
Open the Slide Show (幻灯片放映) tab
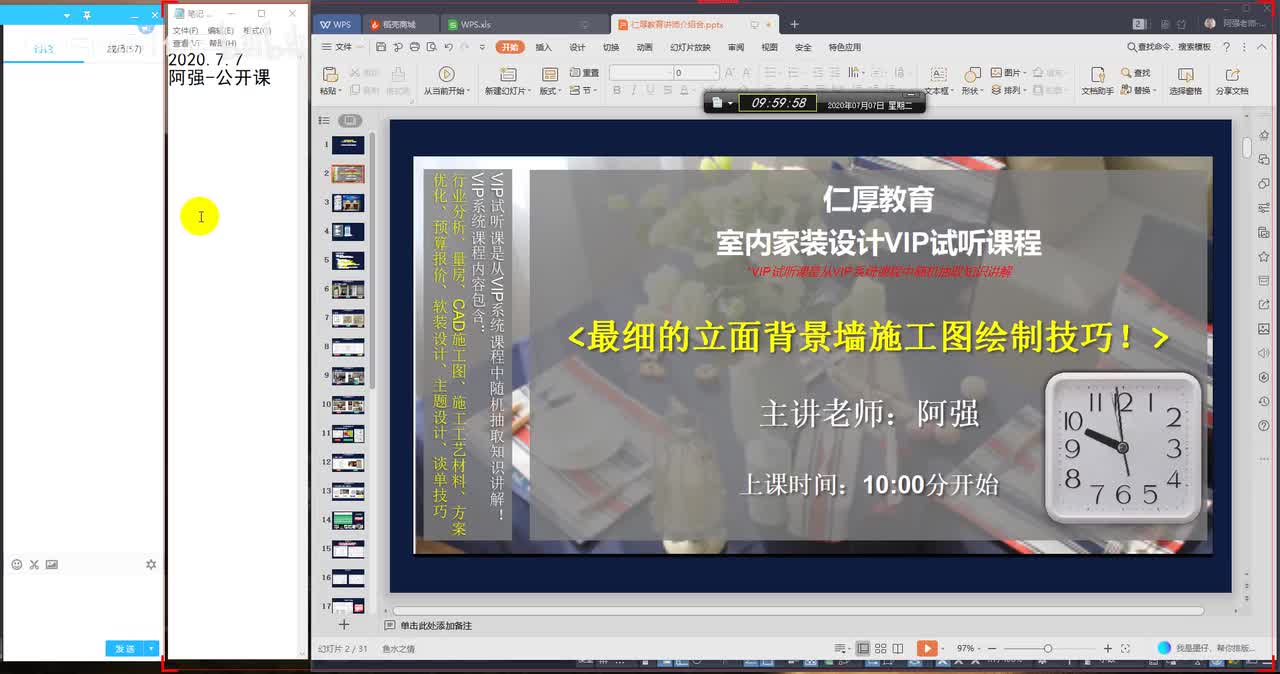pyautogui.click(x=690, y=47)
